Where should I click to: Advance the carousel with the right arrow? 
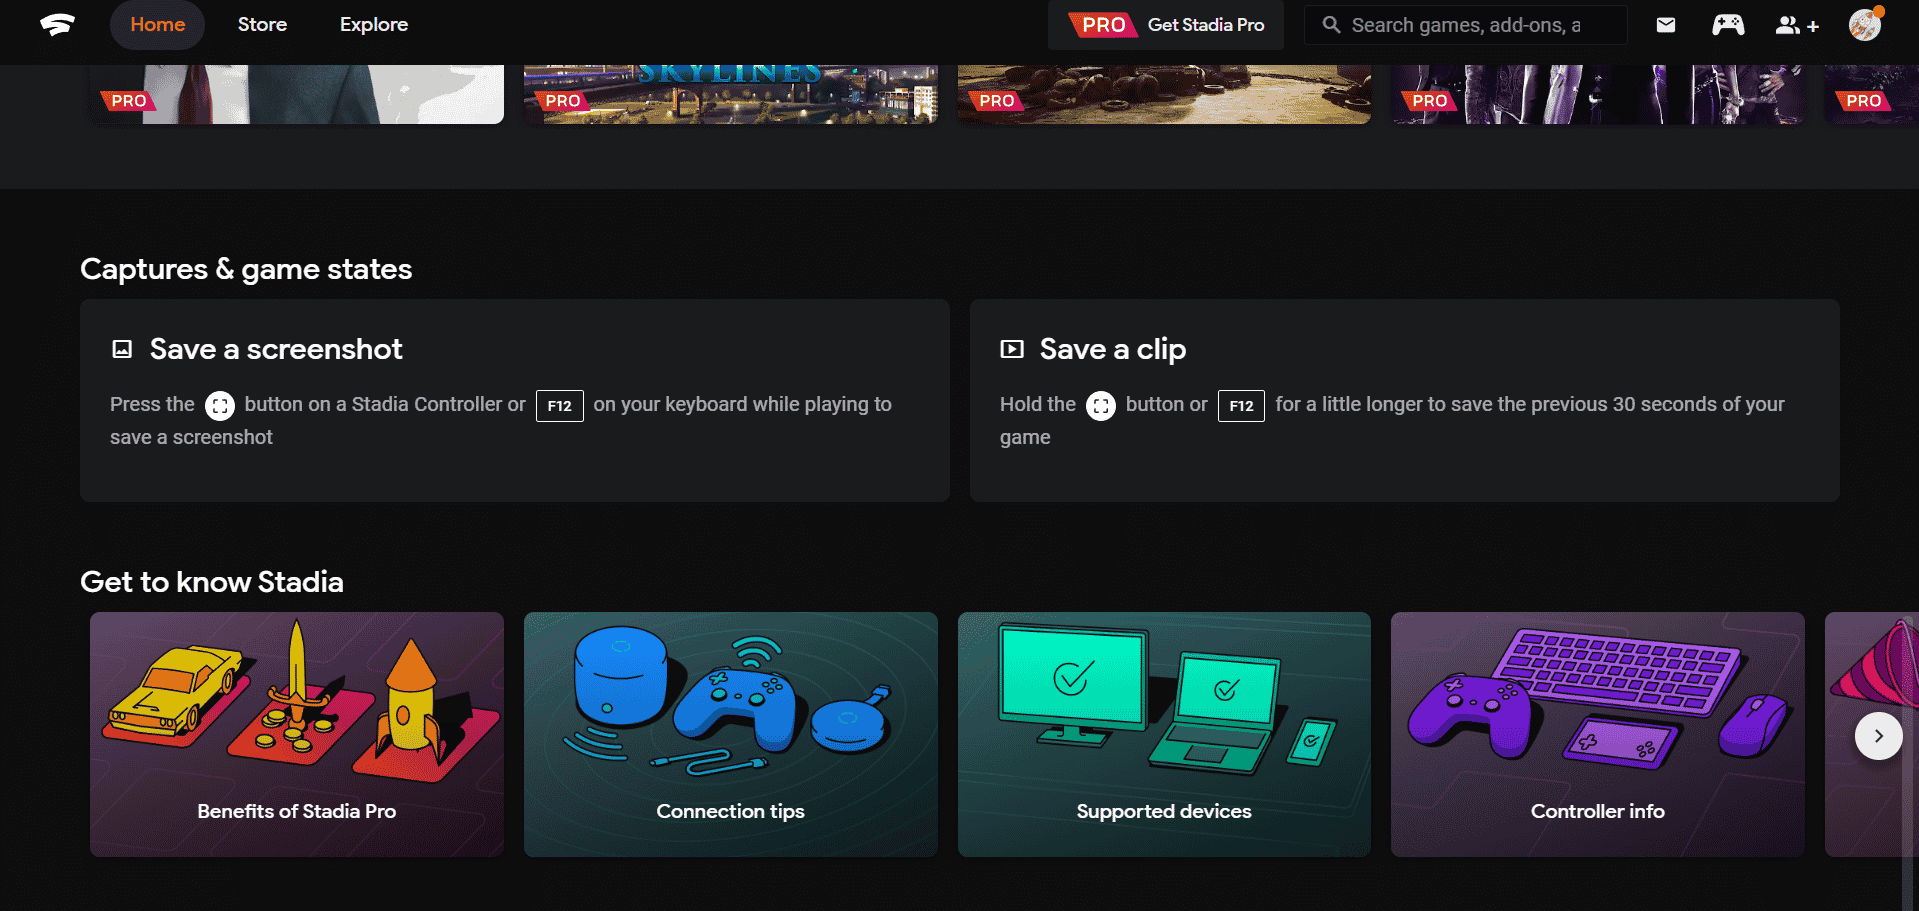pyautogui.click(x=1878, y=735)
